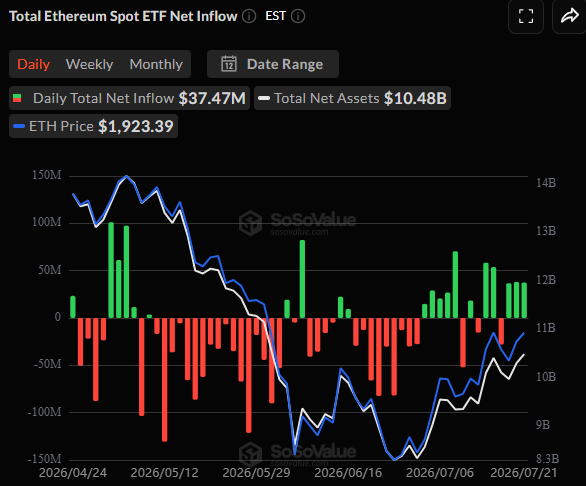The height and width of the screenshot is (486, 586).
Task: Select the Daily tab
Action: 34,64
